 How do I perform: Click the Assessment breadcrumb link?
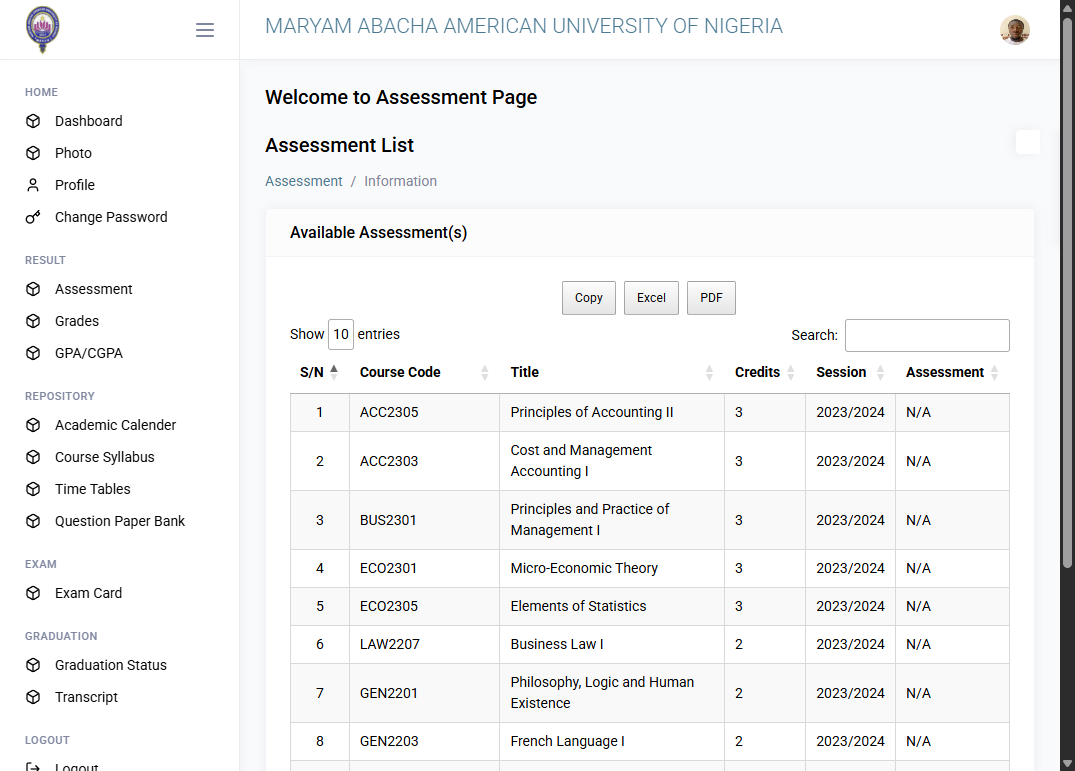pyautogui.click(x=304, y=181)
